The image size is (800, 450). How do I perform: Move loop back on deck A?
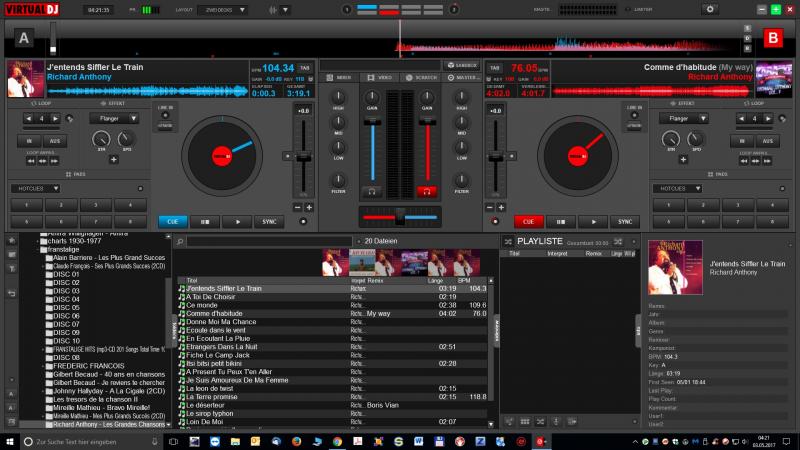point(31,161)
